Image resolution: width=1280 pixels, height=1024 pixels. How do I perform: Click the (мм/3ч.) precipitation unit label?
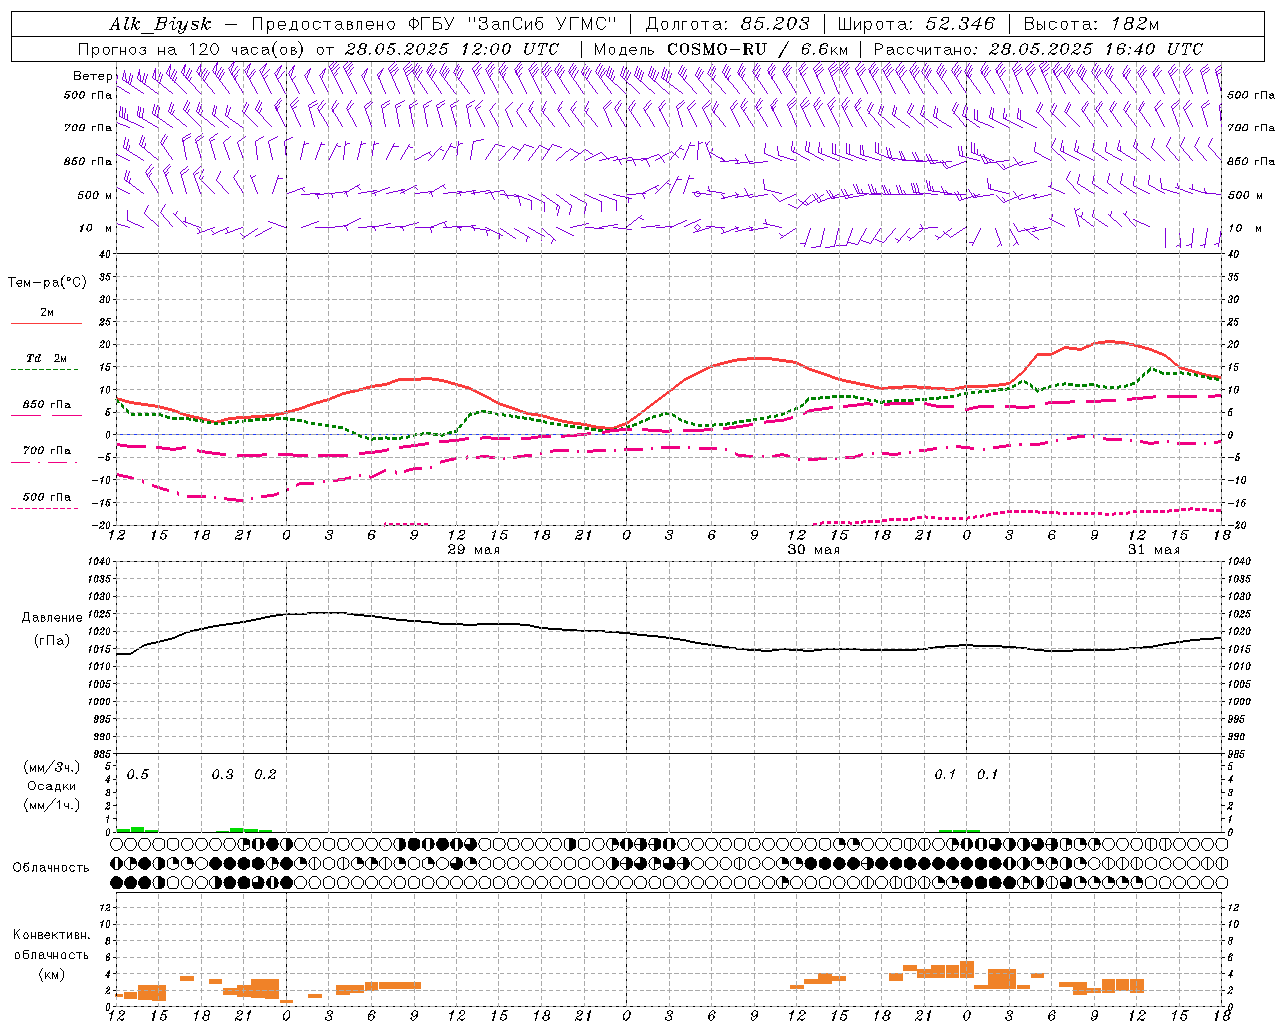click(51, 767)
